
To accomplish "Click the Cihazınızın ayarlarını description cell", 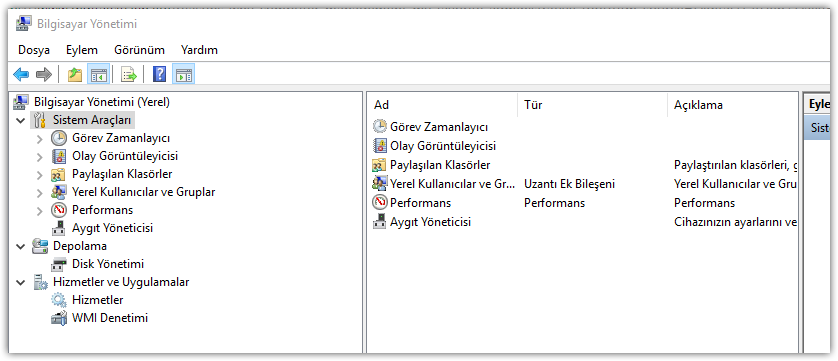I will pyautogui.click(x=736, y=222).
